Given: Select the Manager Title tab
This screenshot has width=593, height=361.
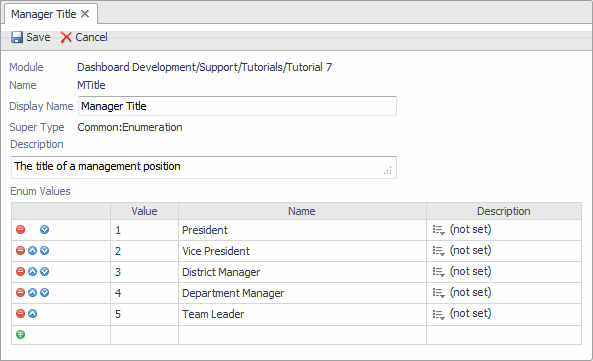Looking at the screenshot, I should (x=43, y=14).
